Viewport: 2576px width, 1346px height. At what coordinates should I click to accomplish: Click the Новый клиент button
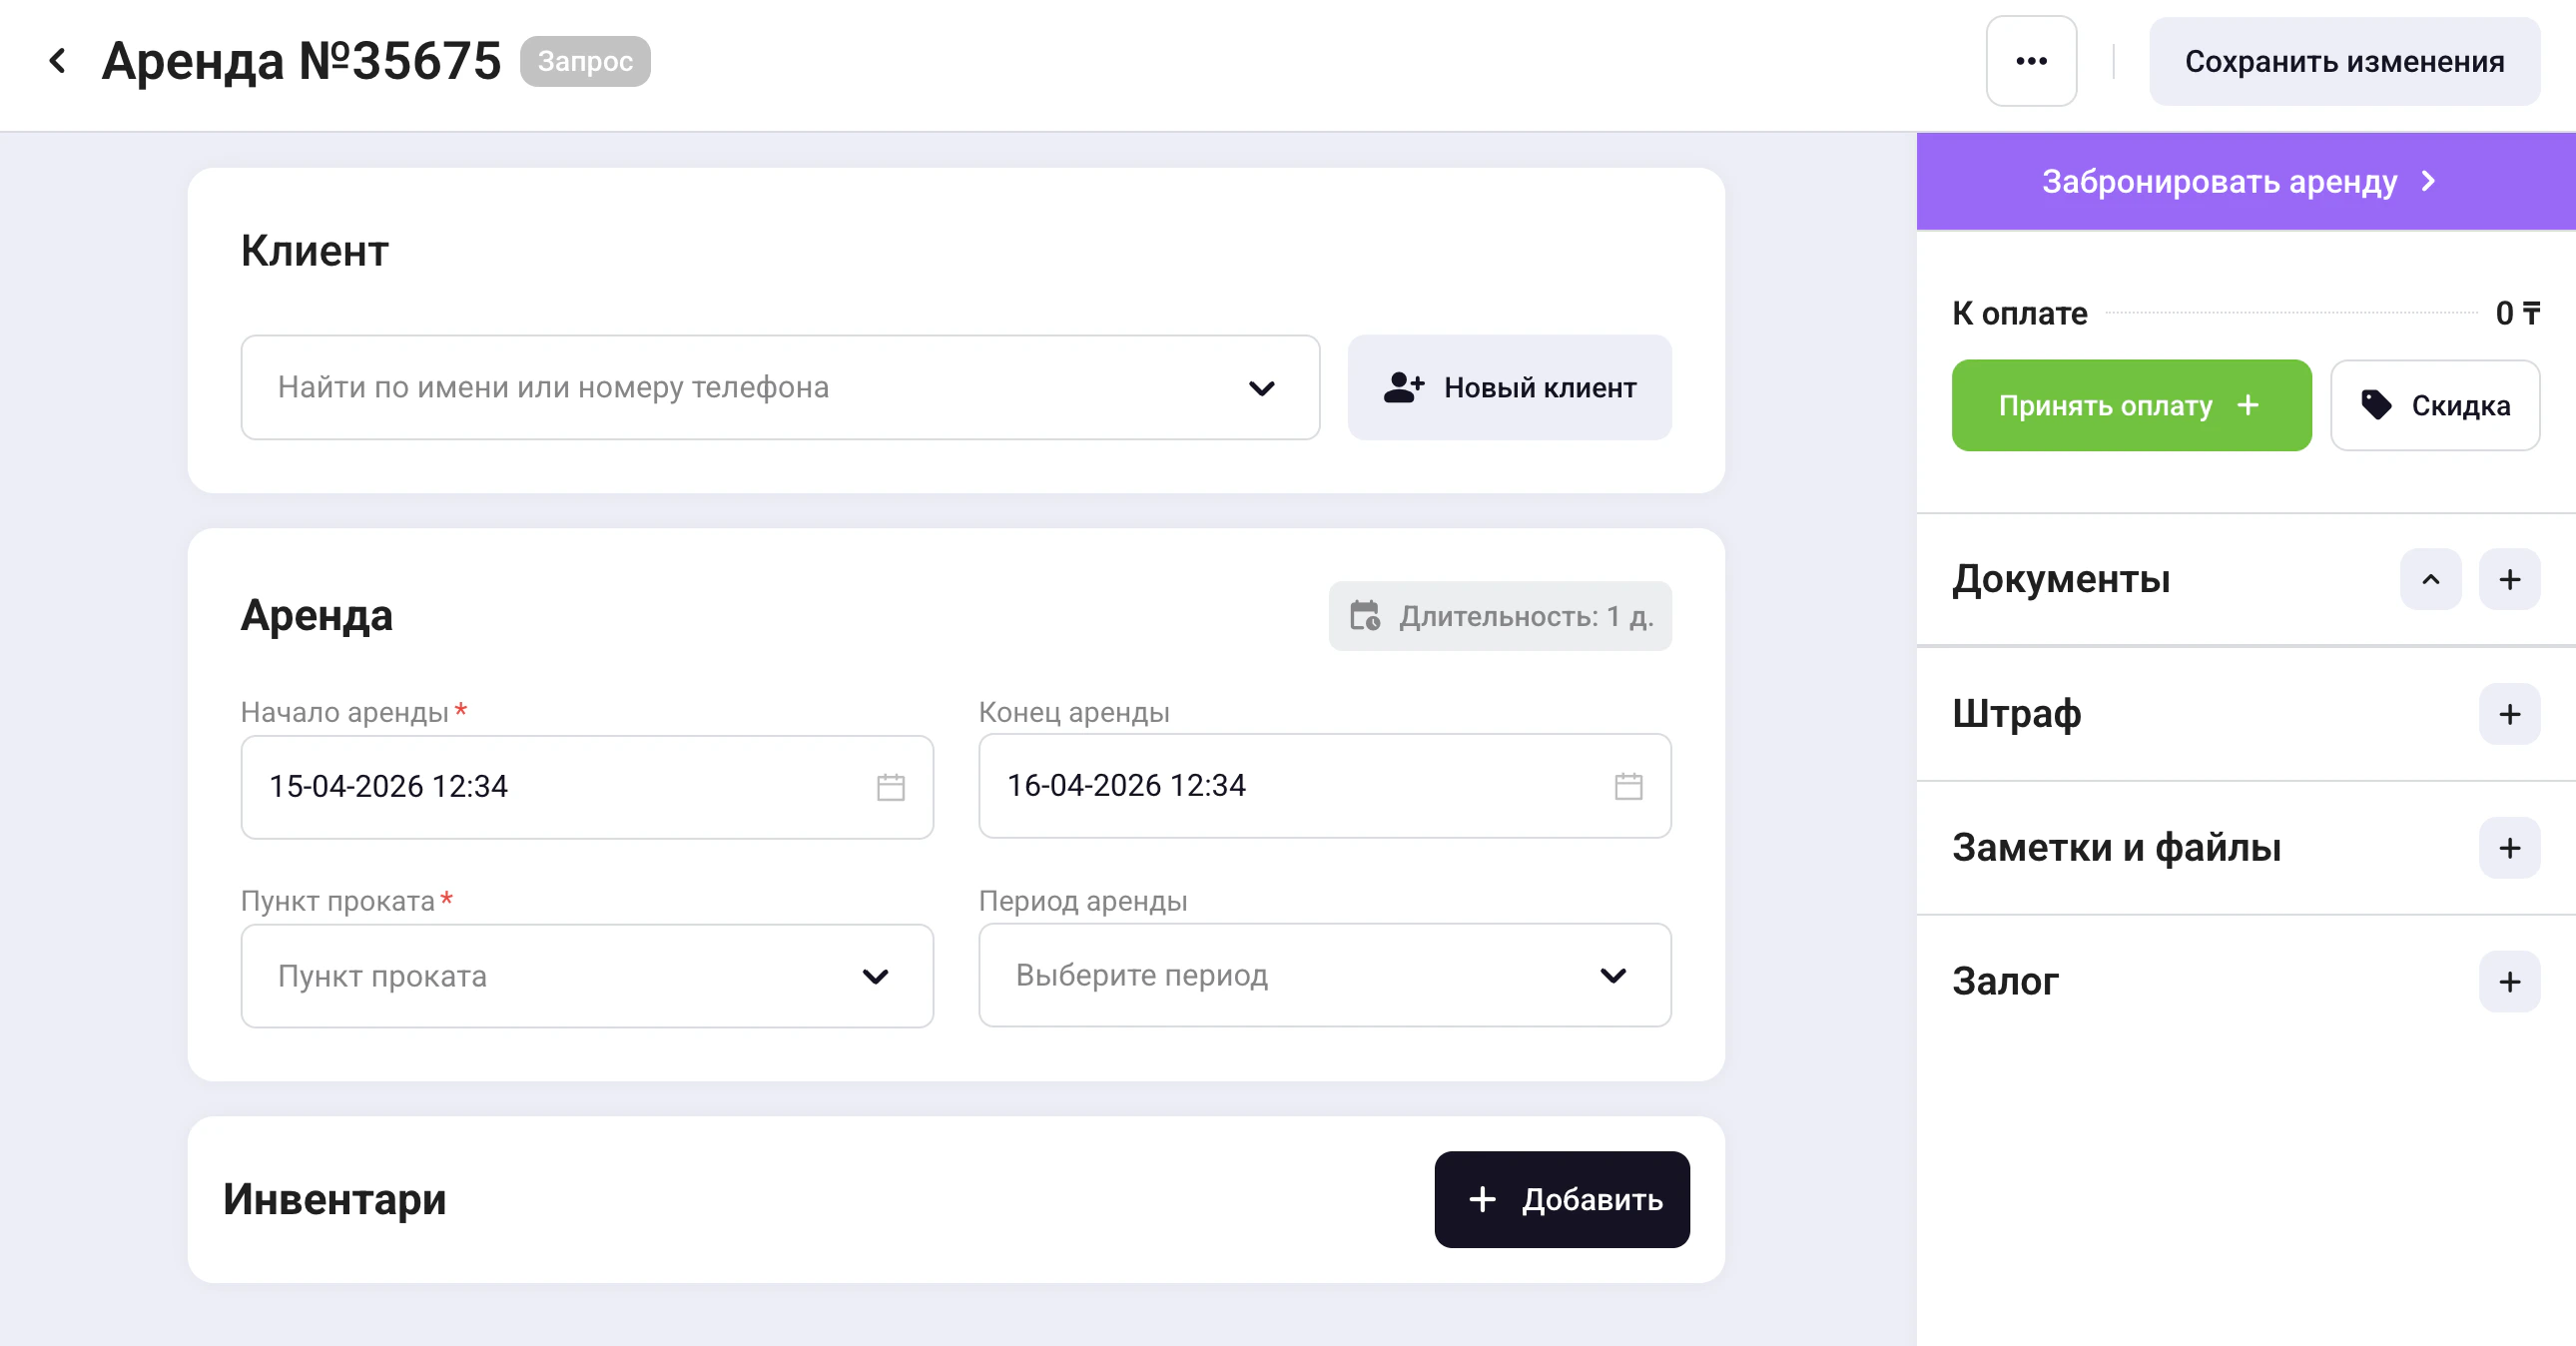1509,387
